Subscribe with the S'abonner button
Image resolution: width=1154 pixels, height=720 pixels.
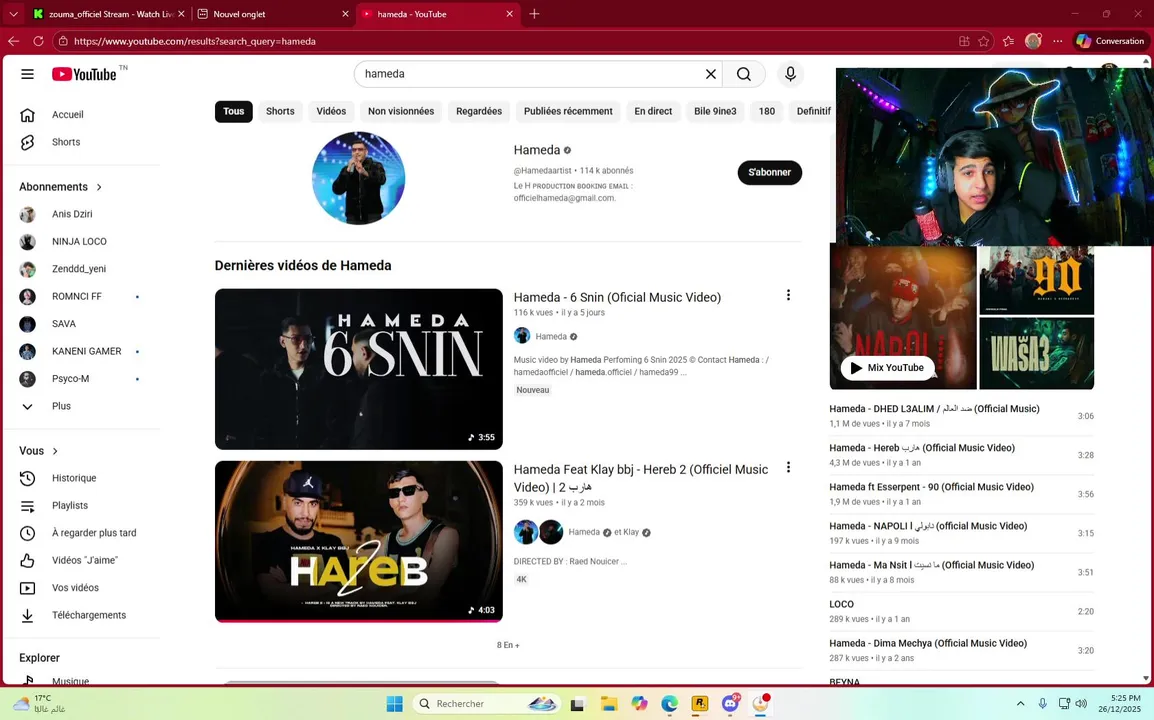[x=770, y=172]
